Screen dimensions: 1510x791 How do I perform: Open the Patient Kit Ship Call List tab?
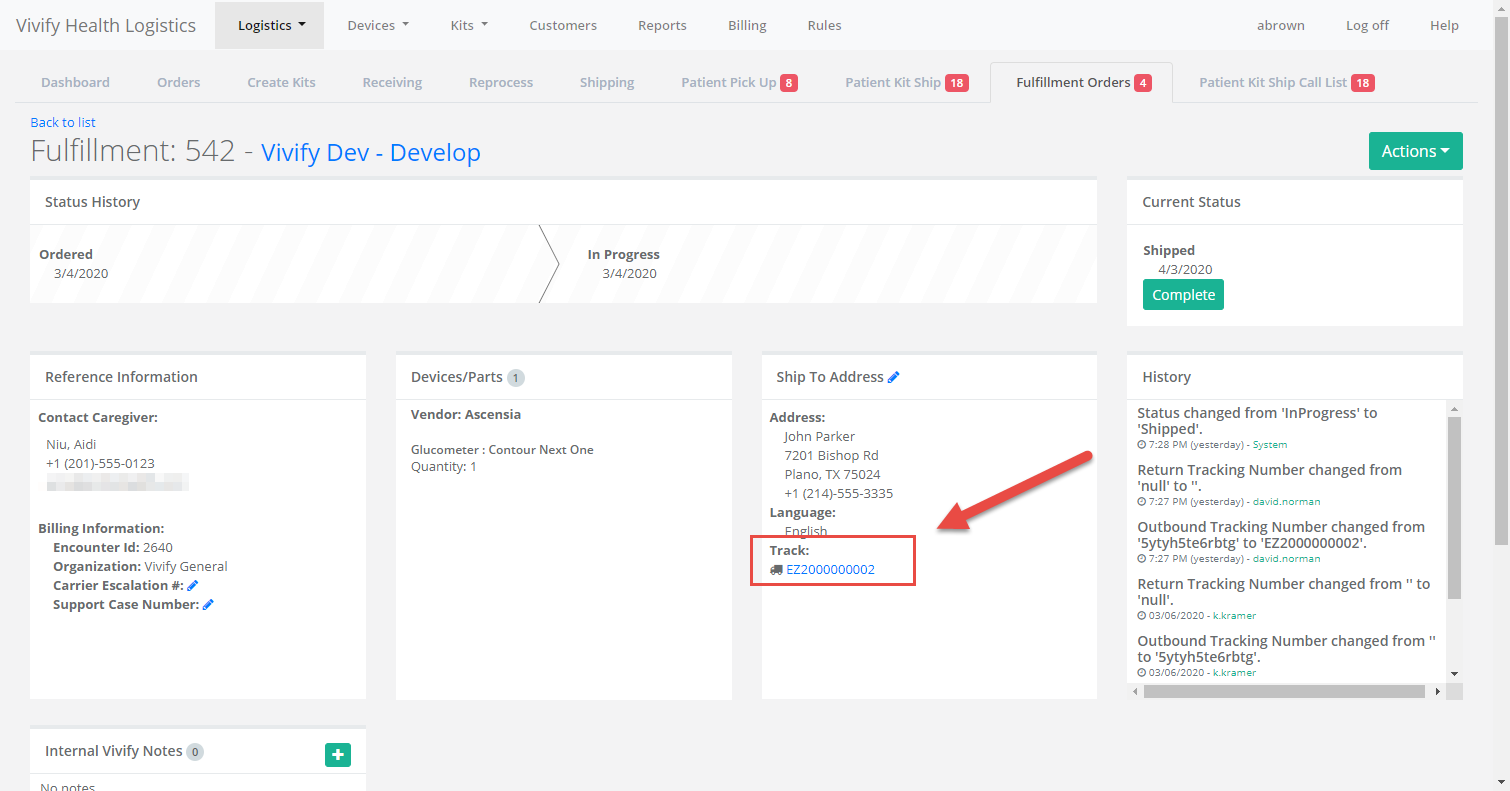tap(1285, 82)
